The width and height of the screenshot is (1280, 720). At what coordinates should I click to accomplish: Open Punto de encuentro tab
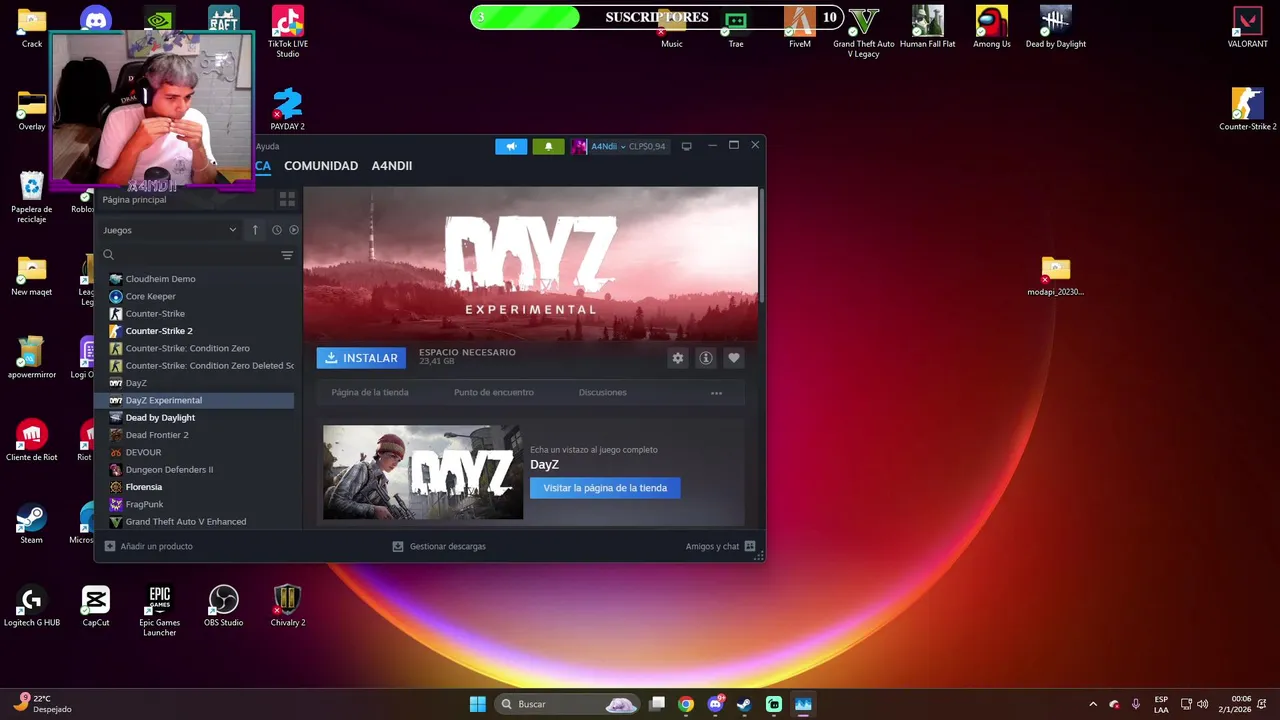494,392
